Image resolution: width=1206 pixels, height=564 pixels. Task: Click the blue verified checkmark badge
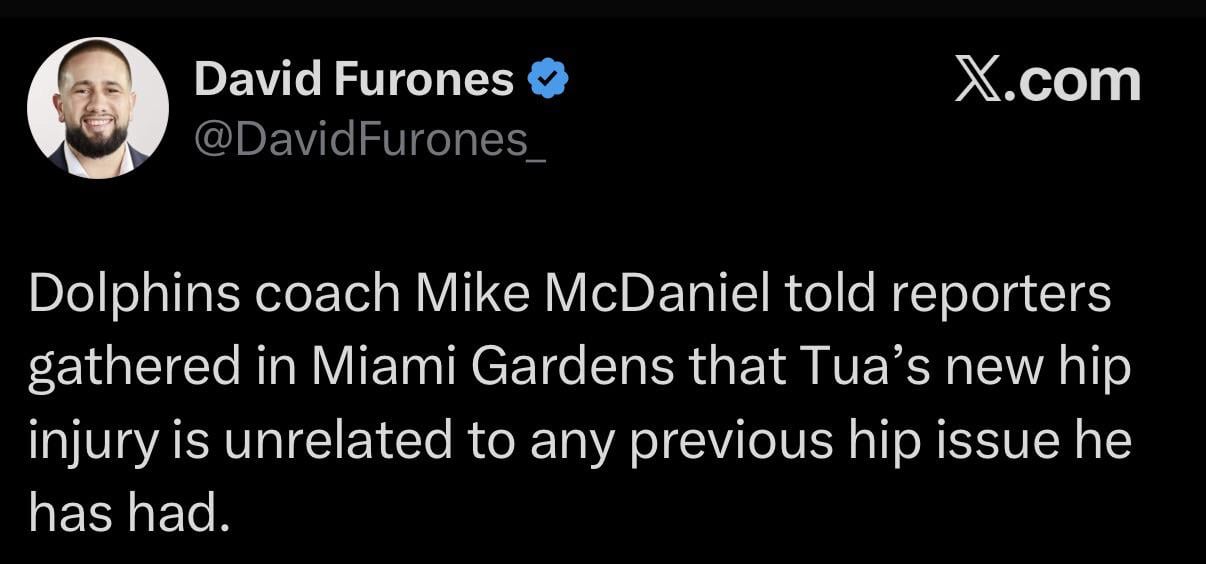click(x=548, y=79)
